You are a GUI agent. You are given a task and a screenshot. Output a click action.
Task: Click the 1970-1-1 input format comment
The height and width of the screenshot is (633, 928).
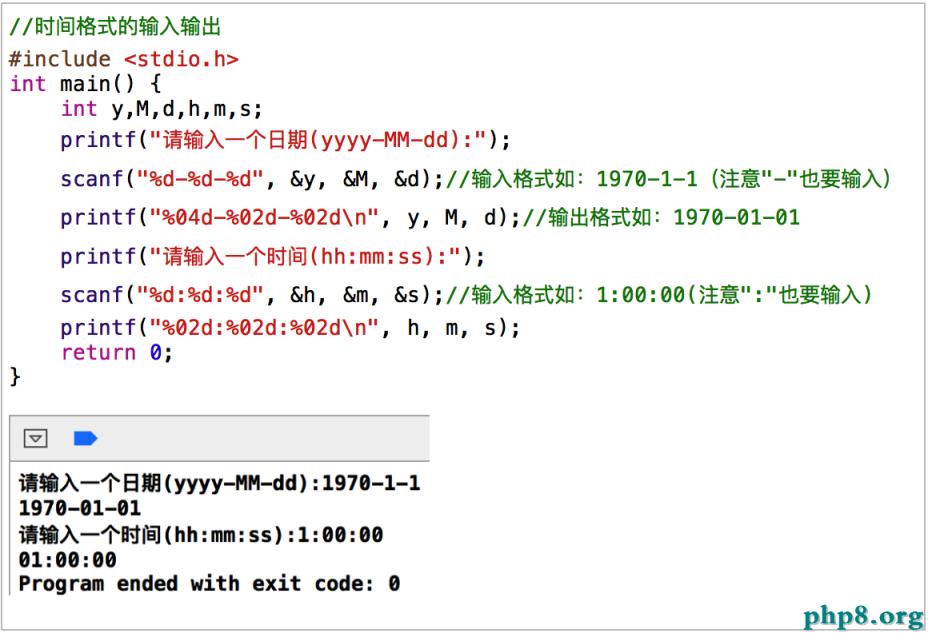tap(668, 179)
